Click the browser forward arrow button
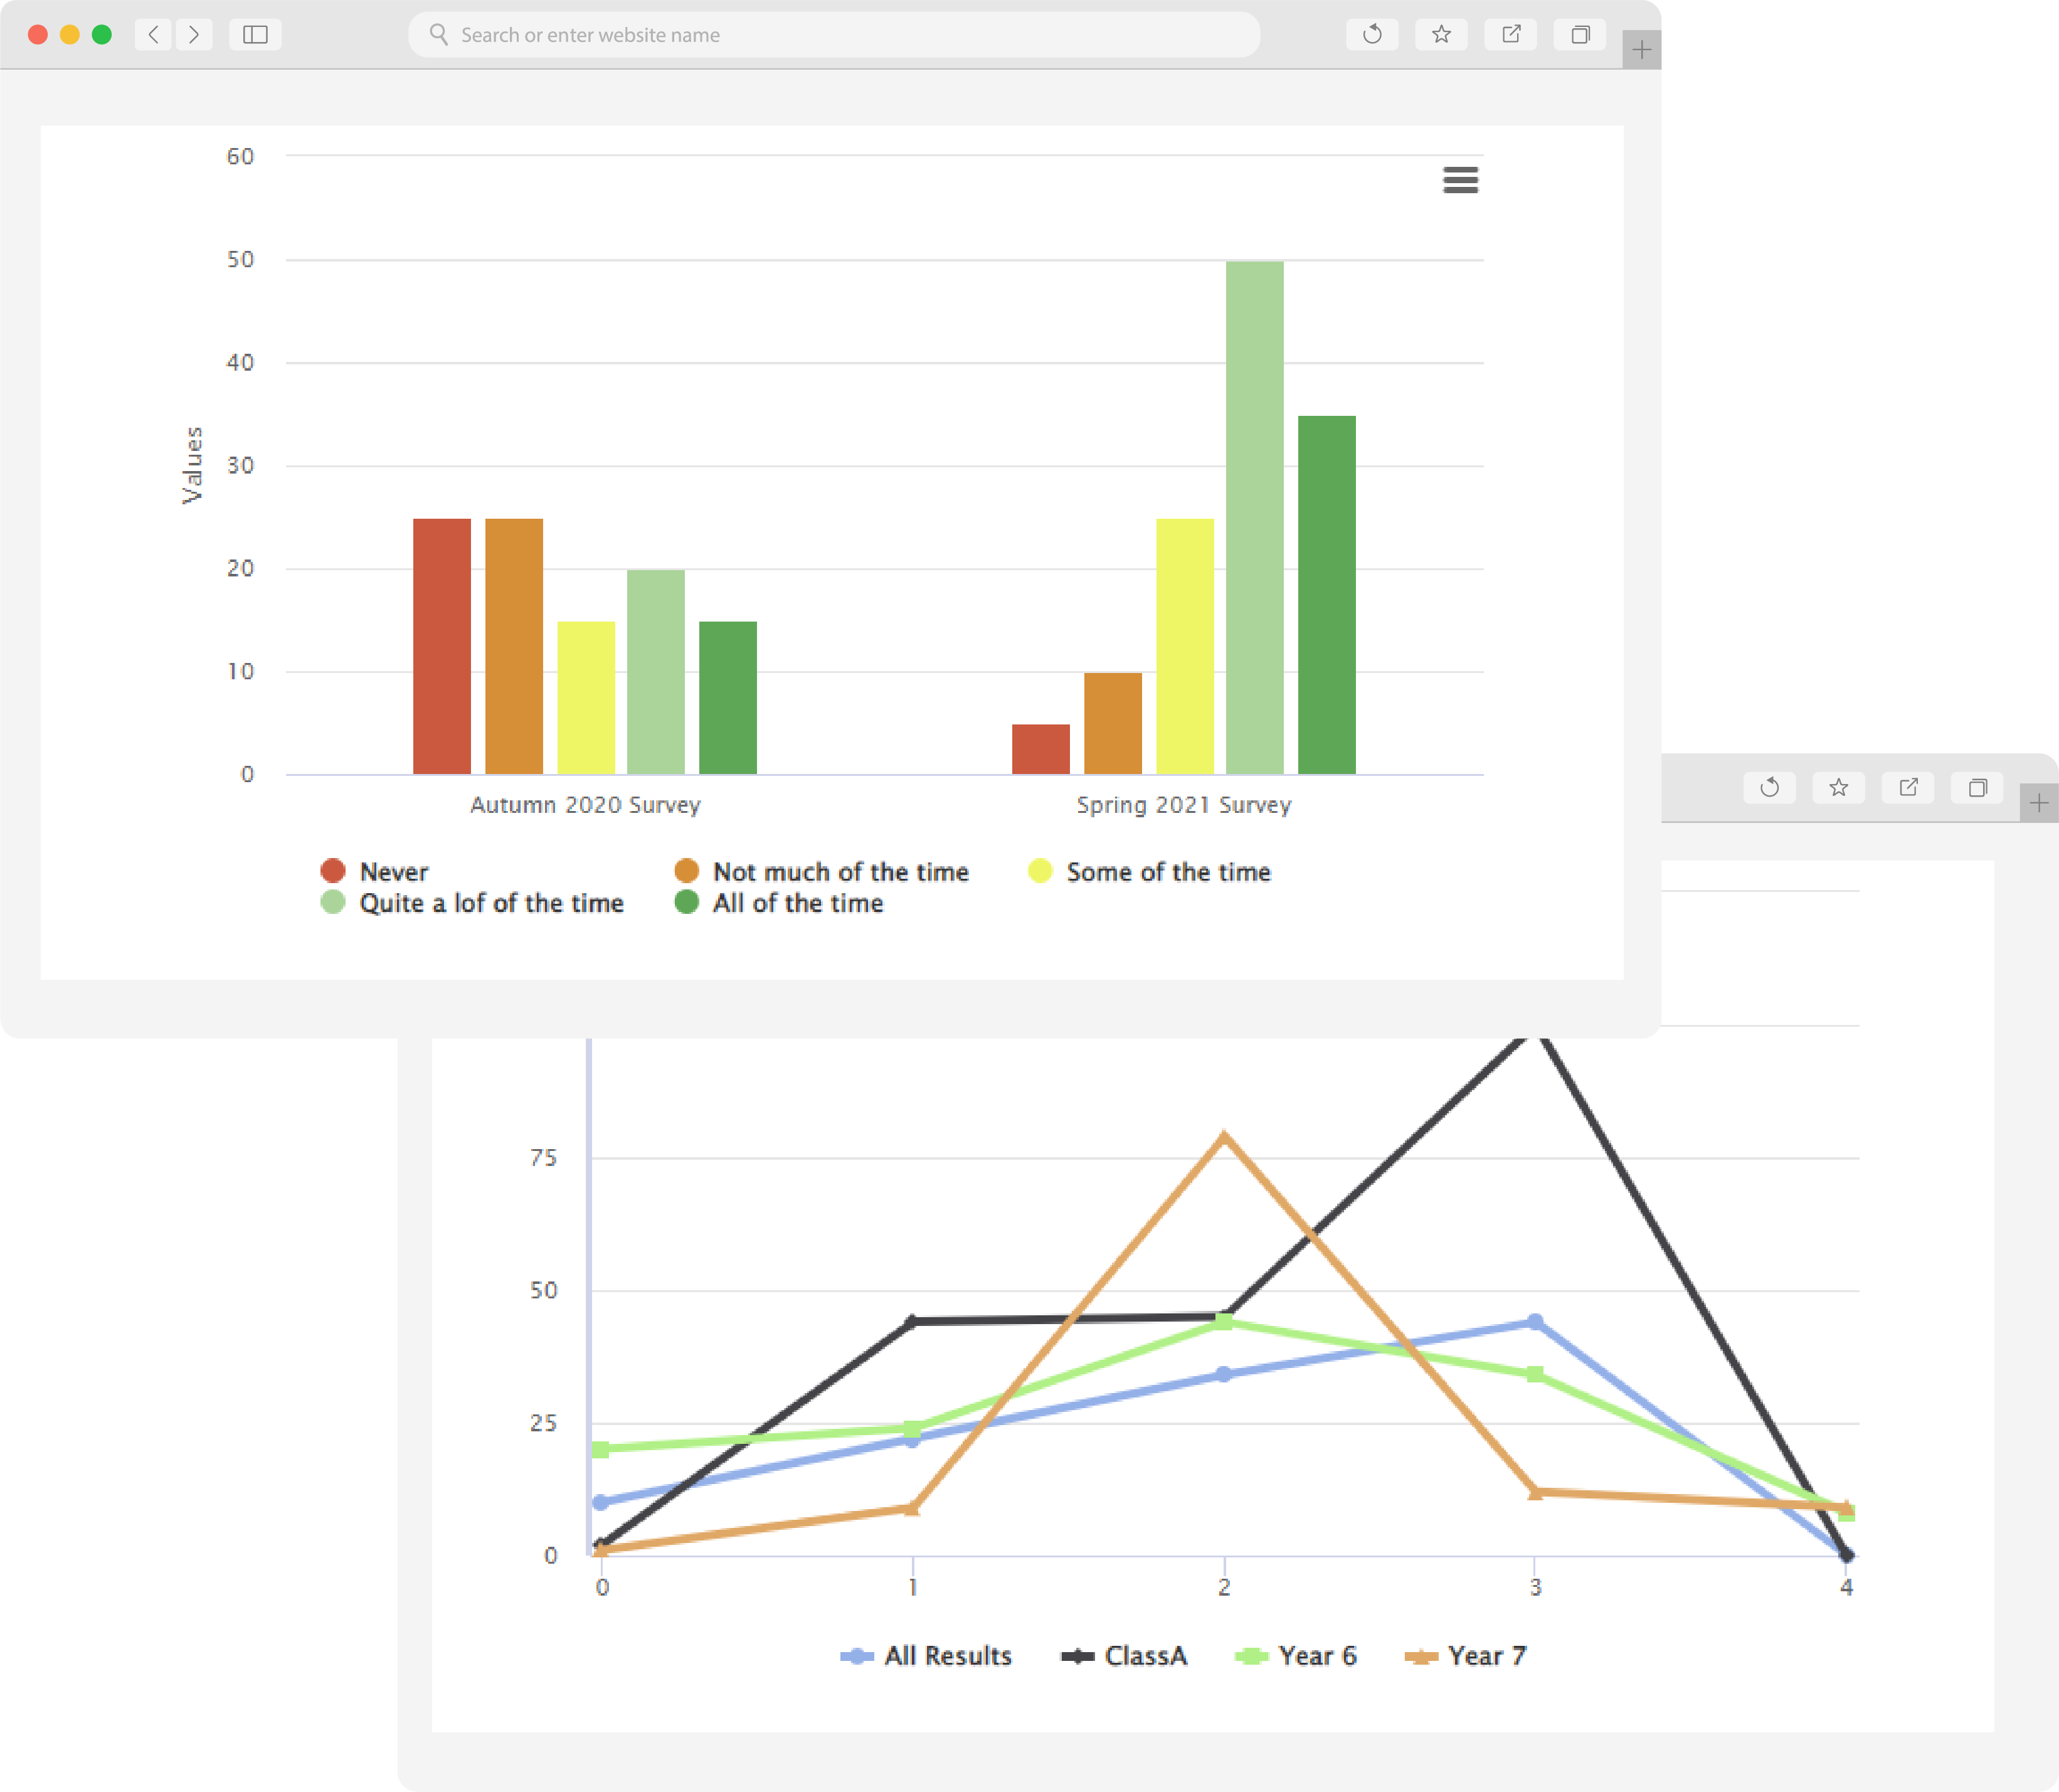This screenshot has height=1792, width=2059. 194,35
